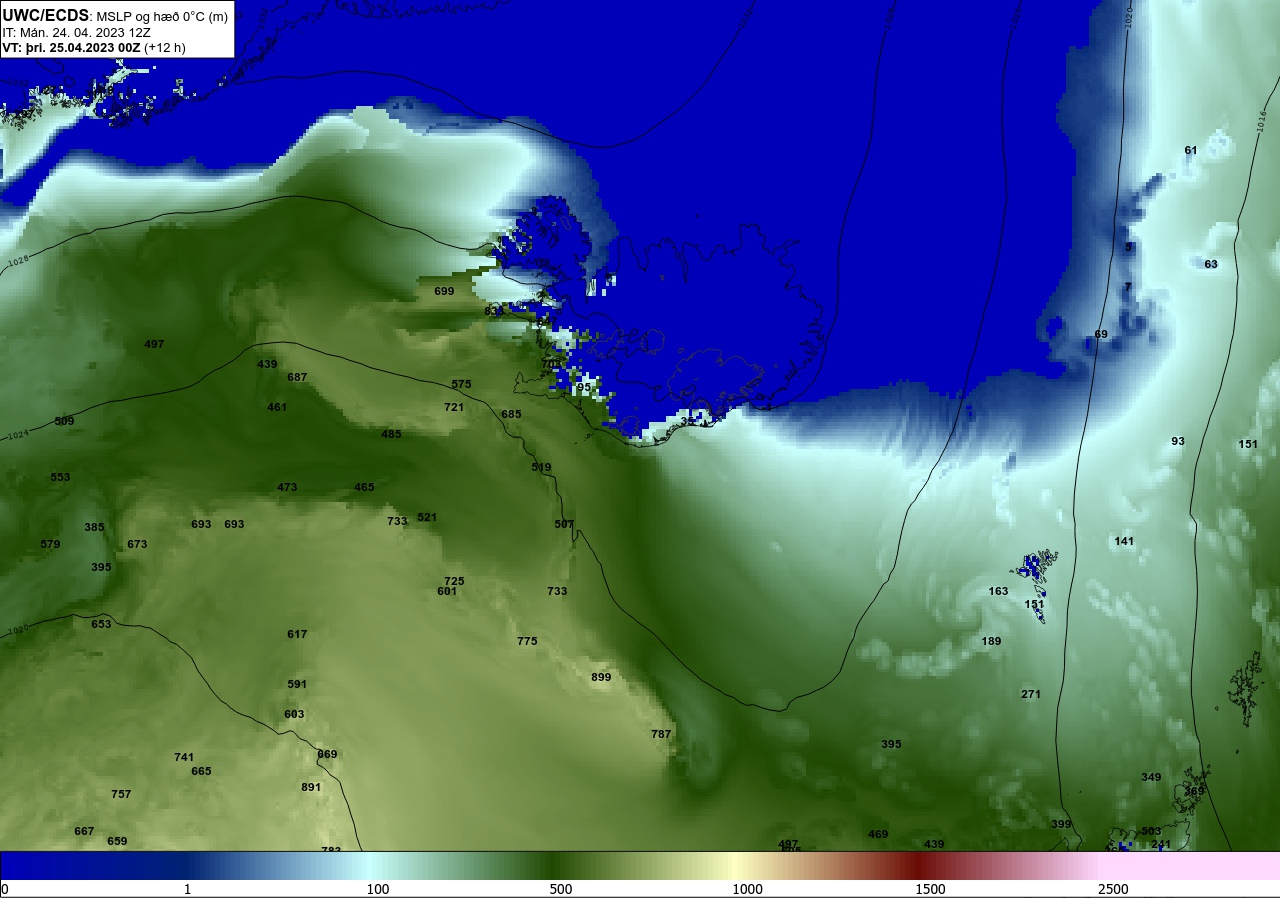Select the 69 height value
Viewport: 1280px width, 898px height.
coord(1101,334)
